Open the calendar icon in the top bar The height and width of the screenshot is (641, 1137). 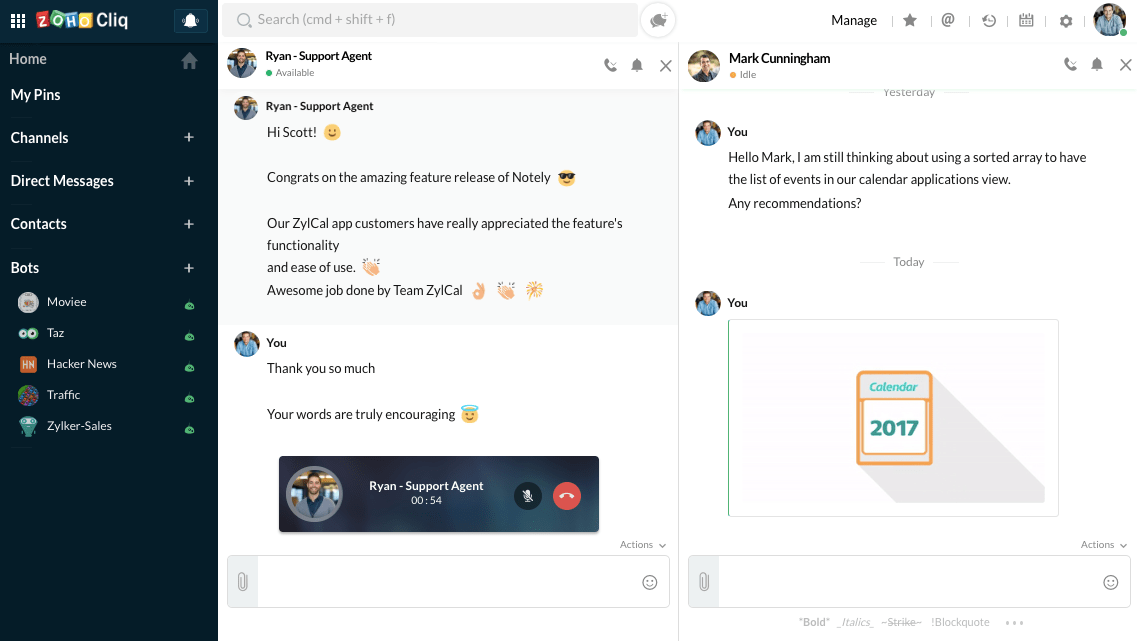pyautogui.click(x=1026, y=20)
